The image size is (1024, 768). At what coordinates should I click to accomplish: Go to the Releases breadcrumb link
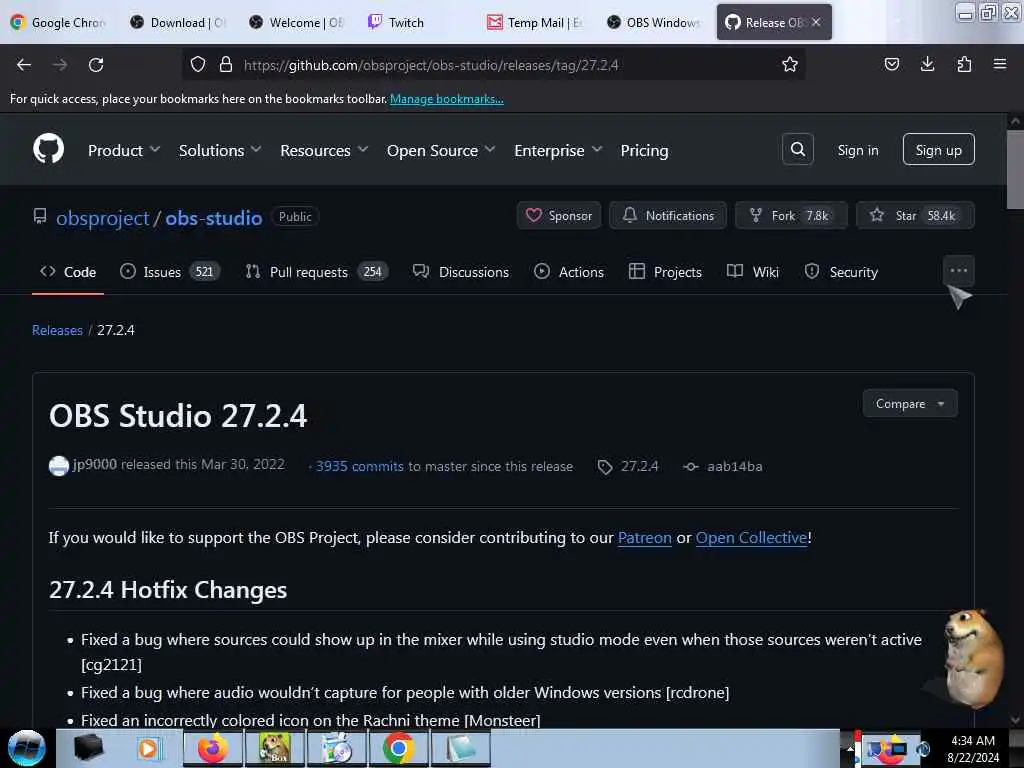click(57, 330)
